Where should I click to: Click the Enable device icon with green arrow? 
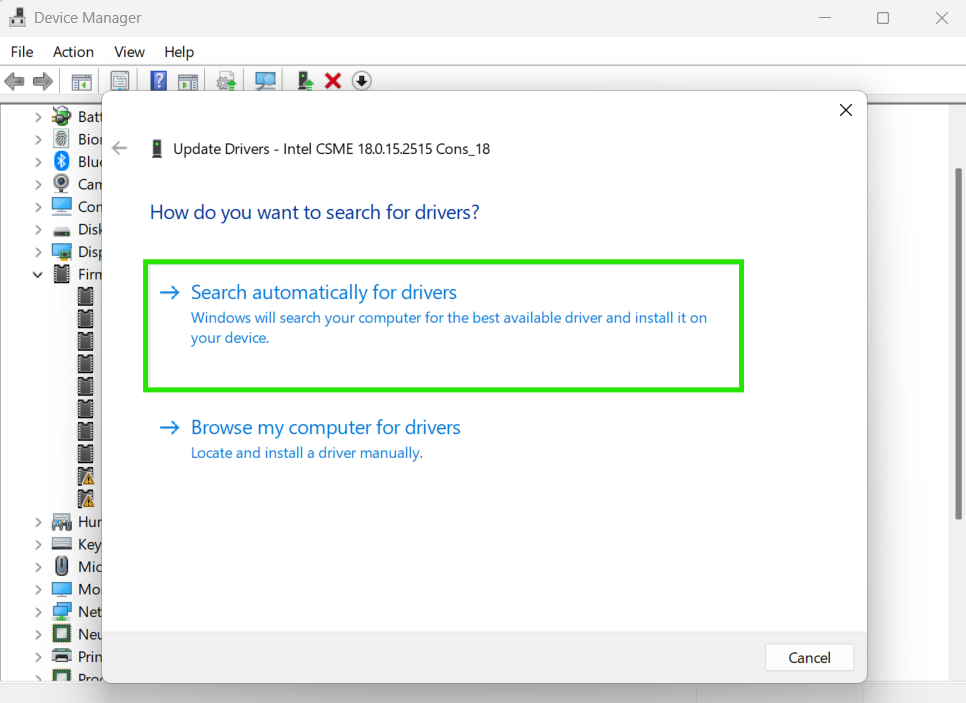(305, 81)
